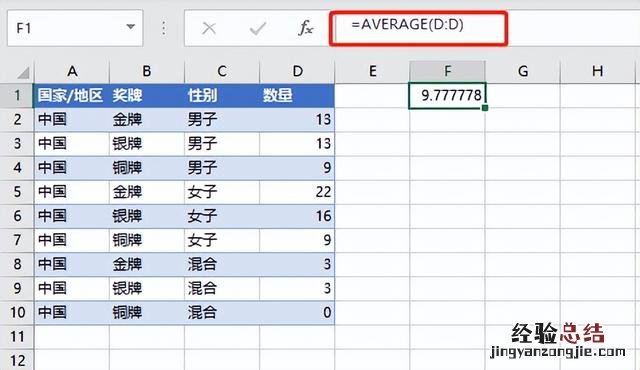640x370 pixels.
Task: Select row 7 header
Action: [x=17, y=240]
